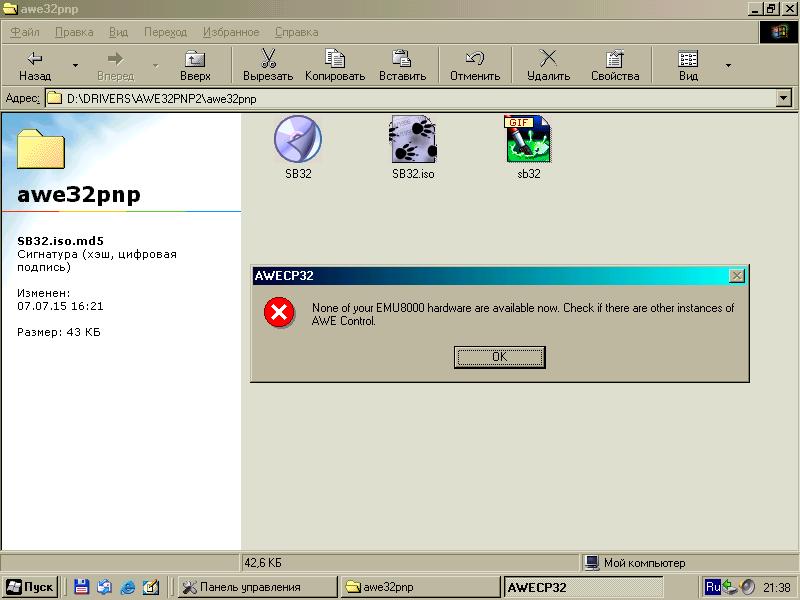Image resolution: width=800 pixels, height=600 pixels.
Task: Open the Справка menu
Action: pyautogui.click(x=296, y=32)
